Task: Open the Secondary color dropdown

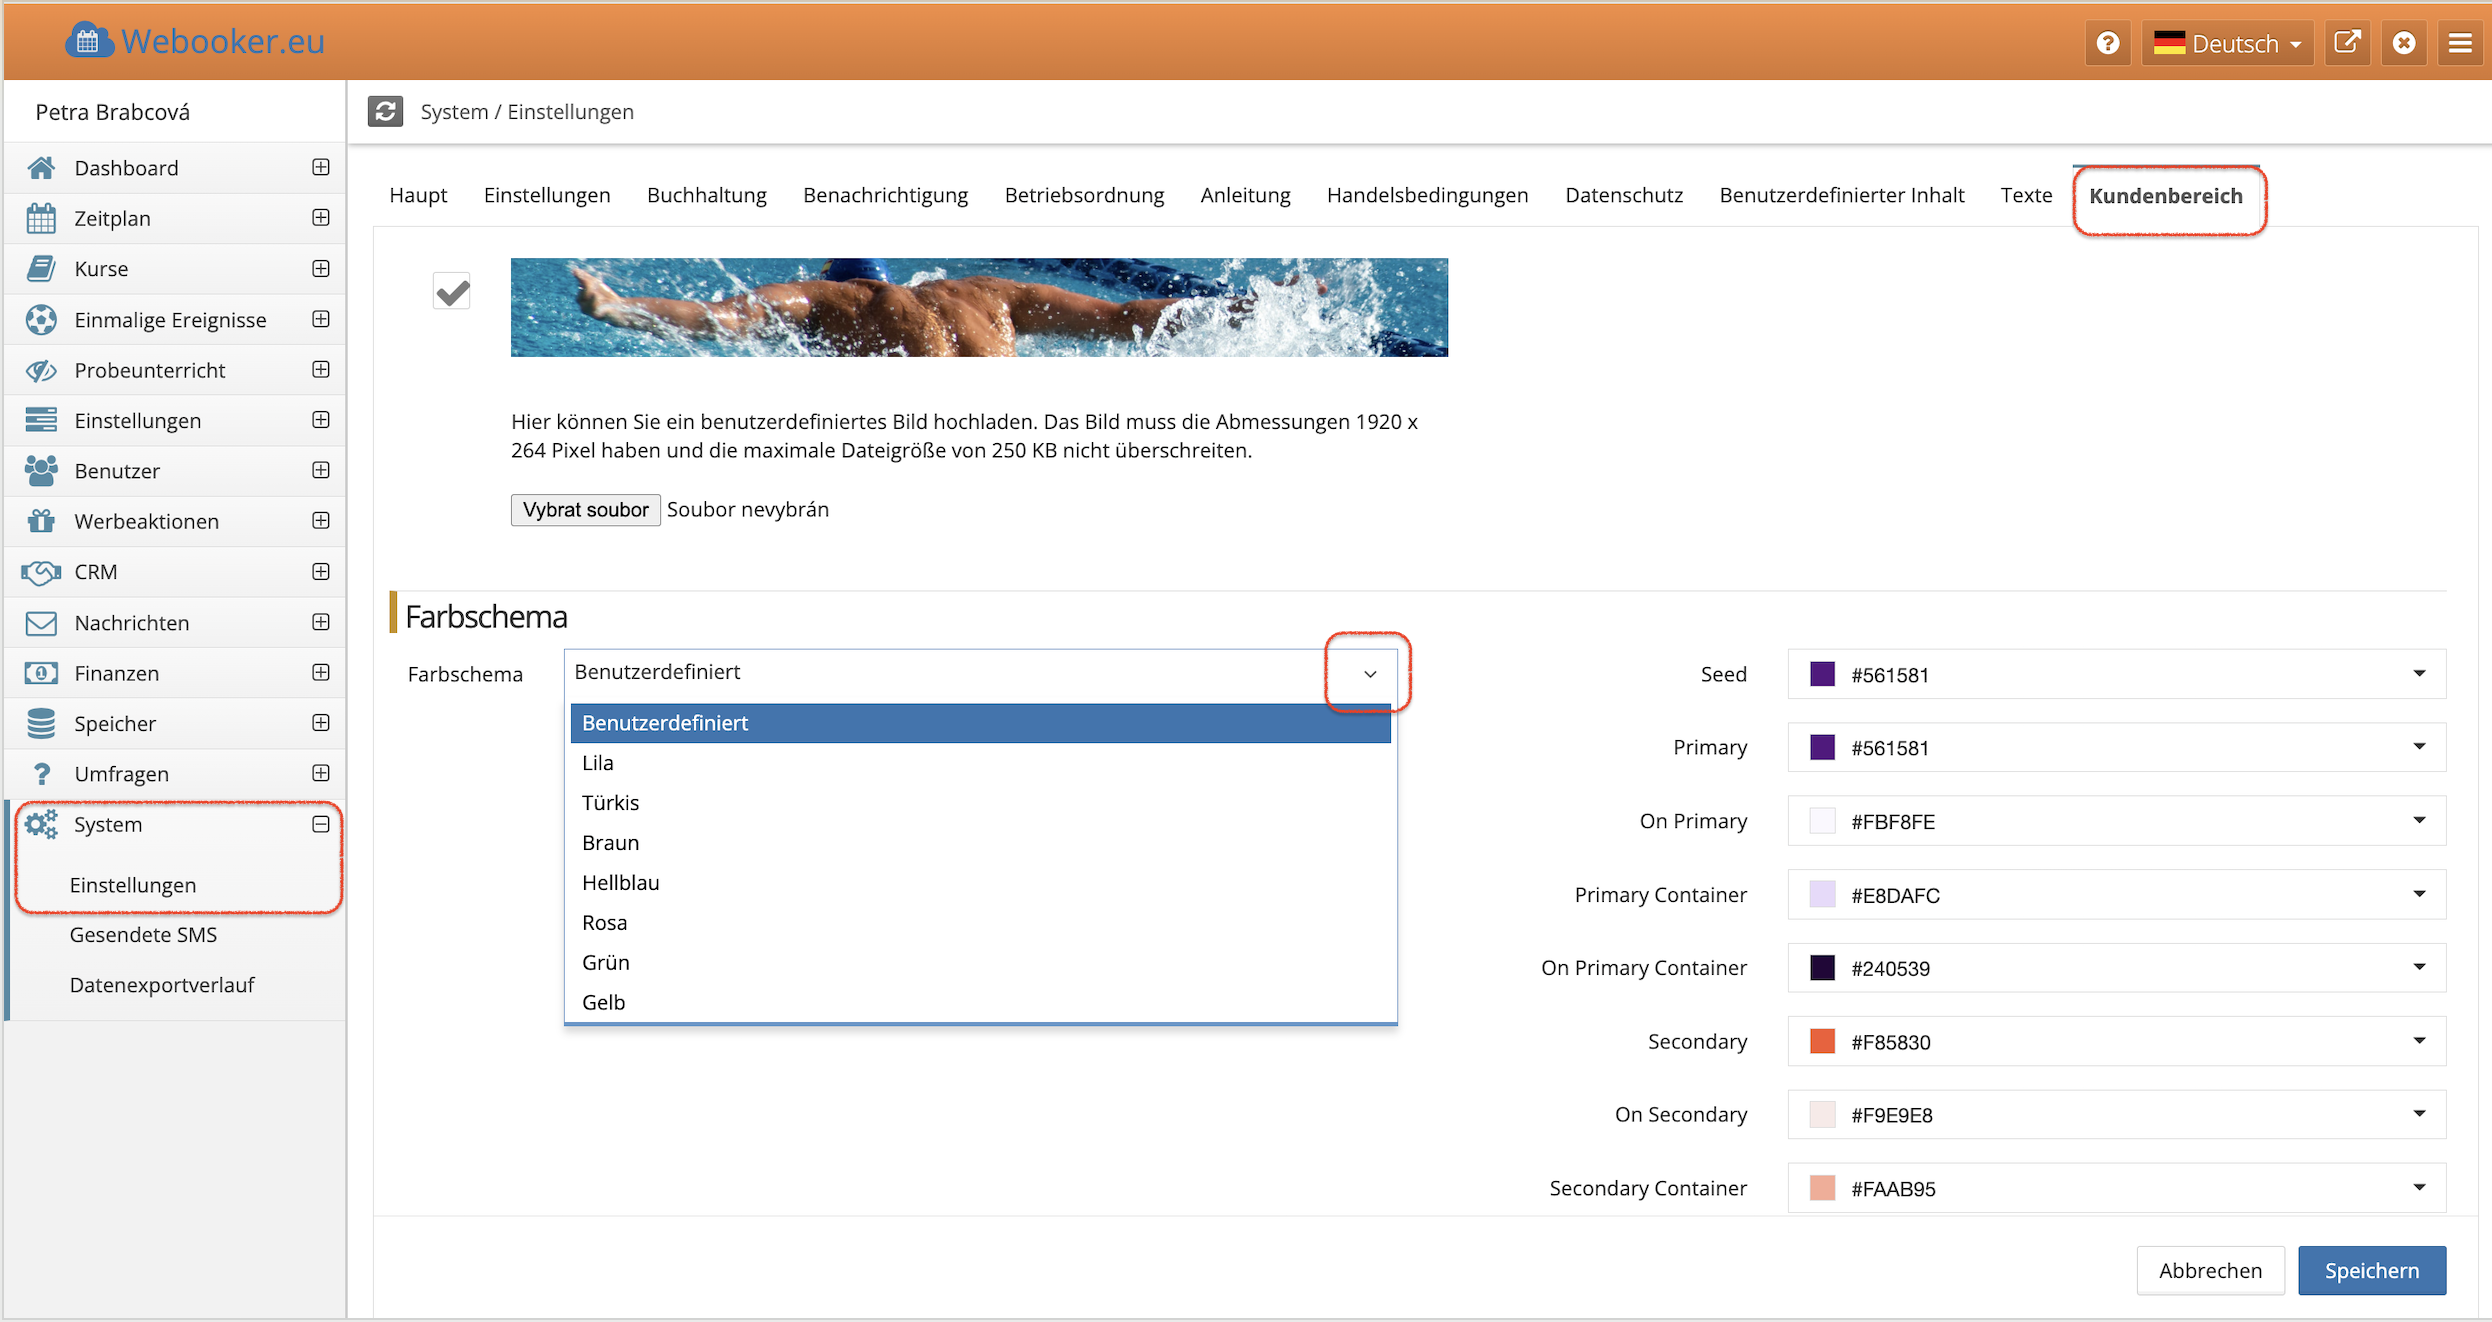Action: point(2418,1041)
